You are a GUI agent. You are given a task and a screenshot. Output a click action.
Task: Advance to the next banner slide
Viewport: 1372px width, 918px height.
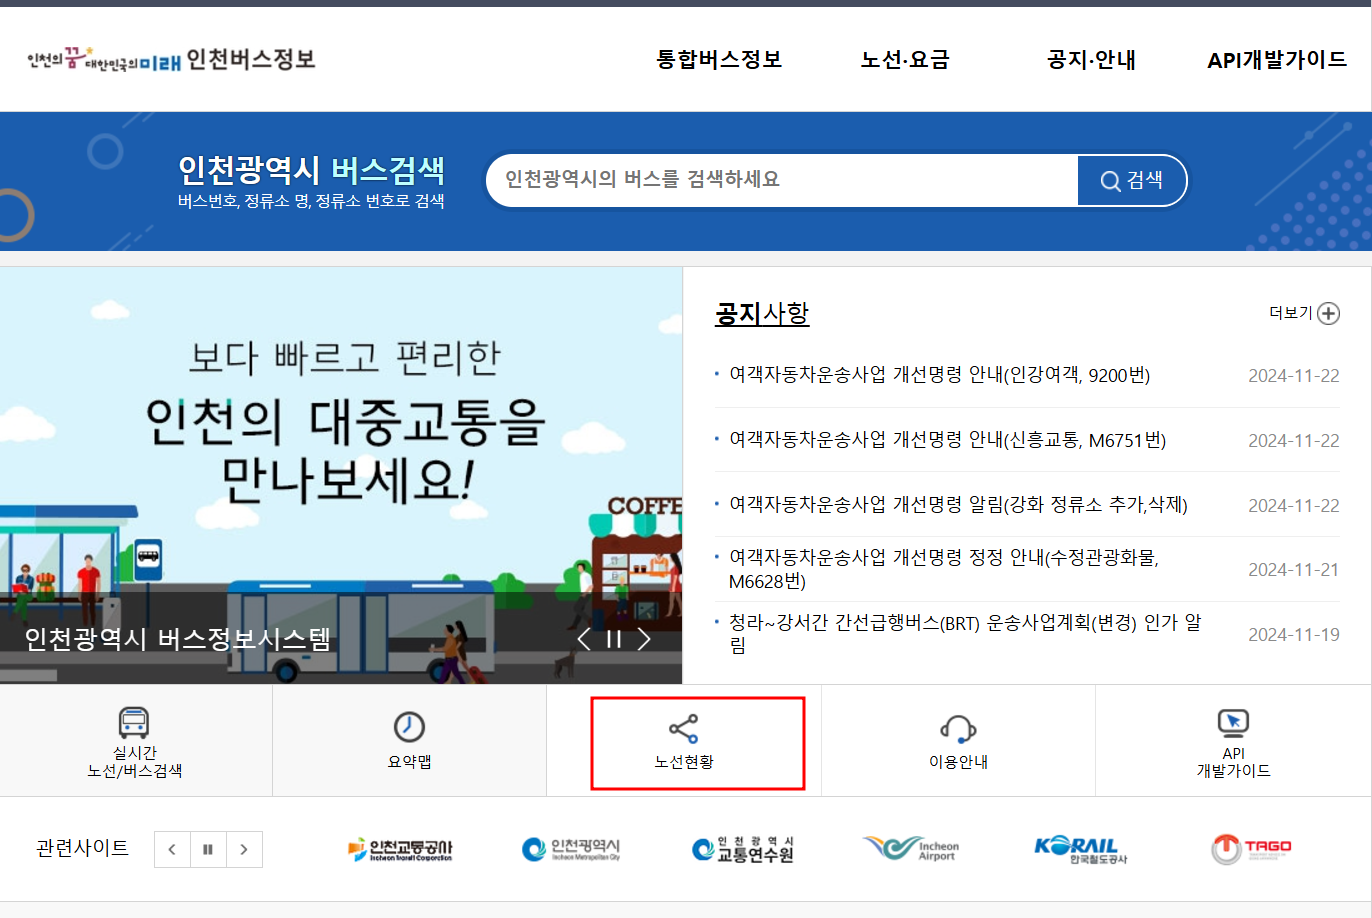(x=644, y=637)
